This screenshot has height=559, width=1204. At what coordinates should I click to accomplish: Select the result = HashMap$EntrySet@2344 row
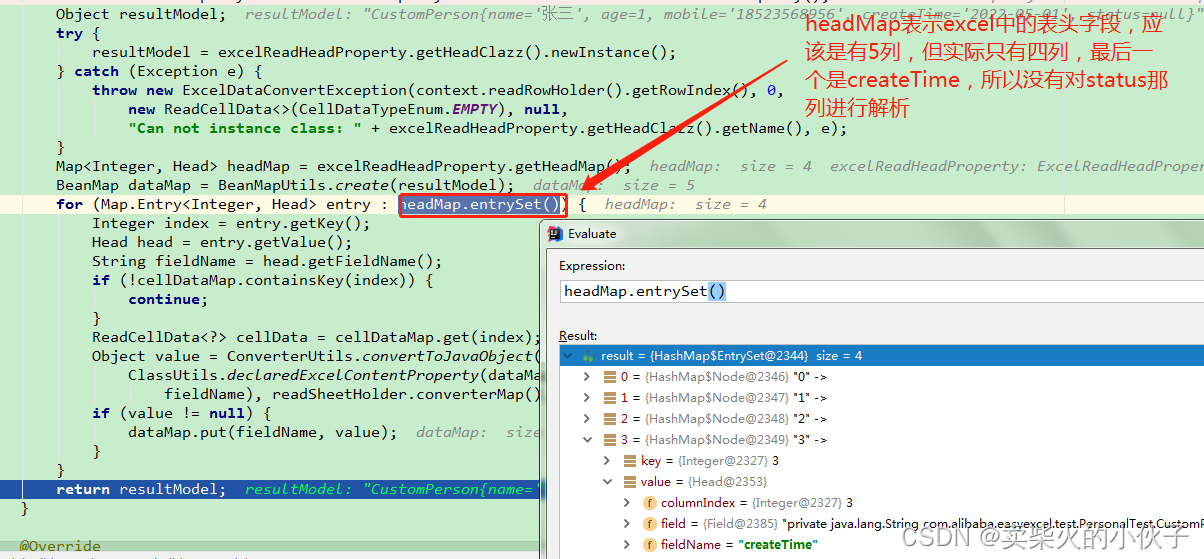tap(881, 356)
